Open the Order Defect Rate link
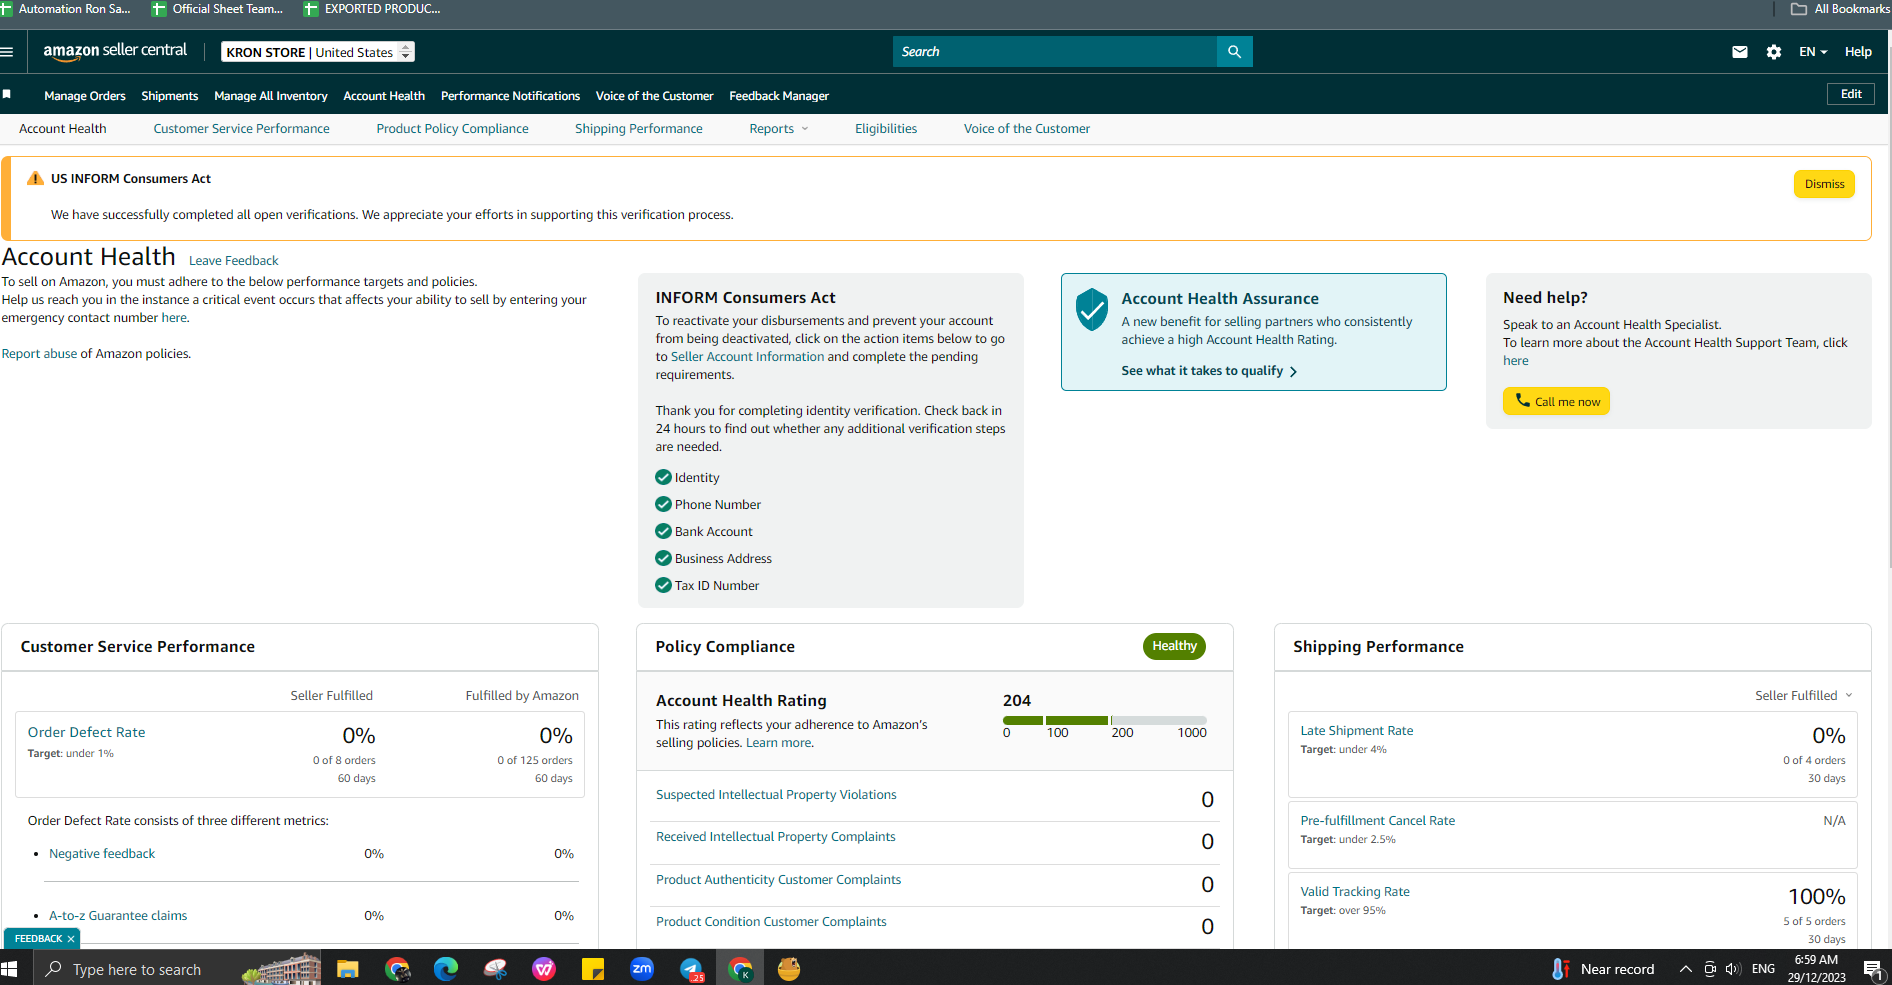The width and height of the screenshot is (1892, 985). 87,733
